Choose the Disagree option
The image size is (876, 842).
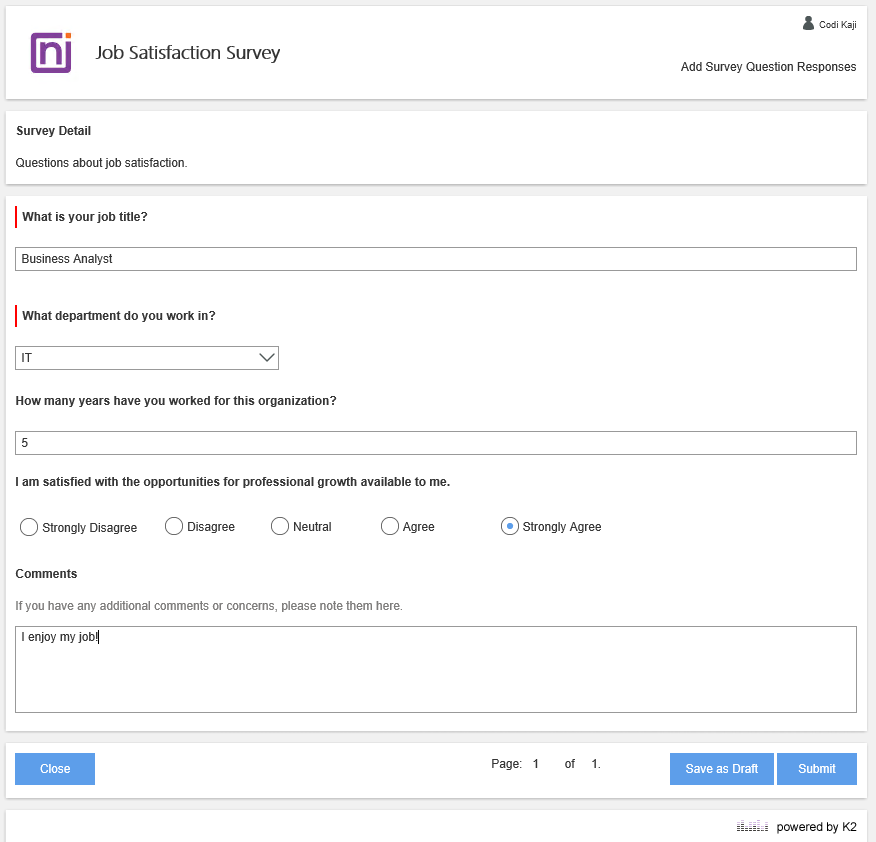coord(173,525)
